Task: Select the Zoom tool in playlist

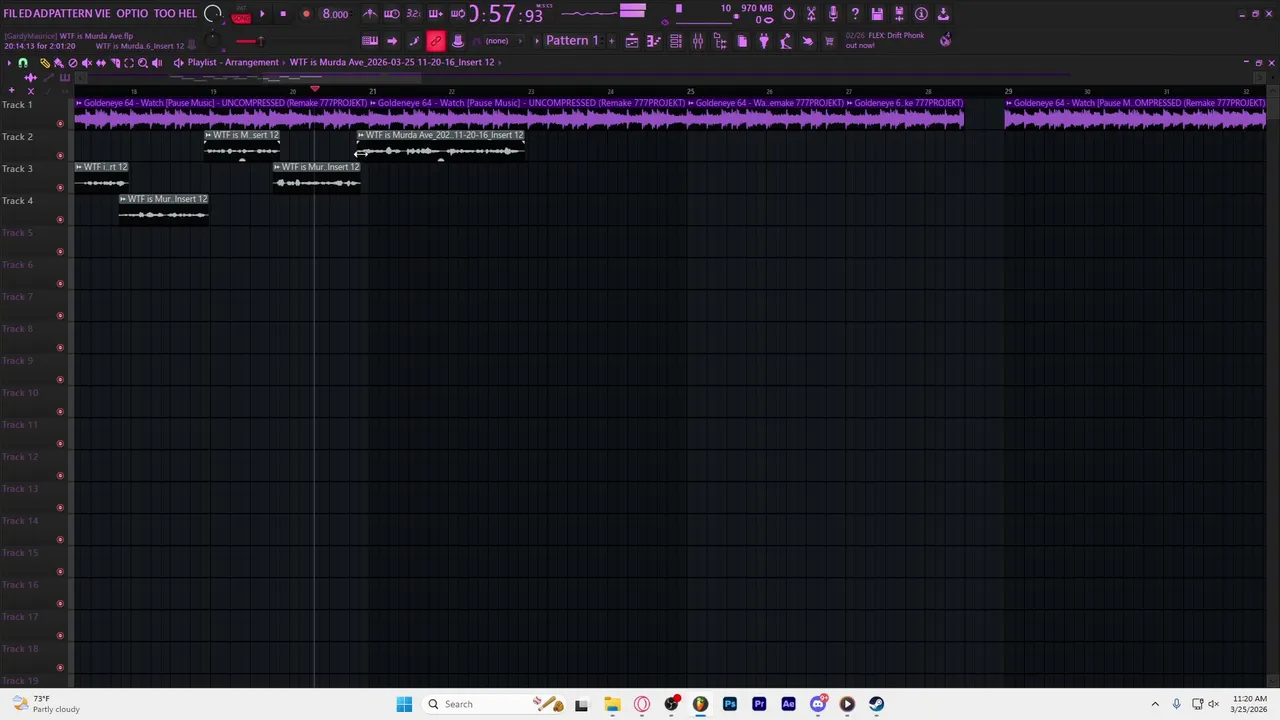Action: click(x=143, y=62)
